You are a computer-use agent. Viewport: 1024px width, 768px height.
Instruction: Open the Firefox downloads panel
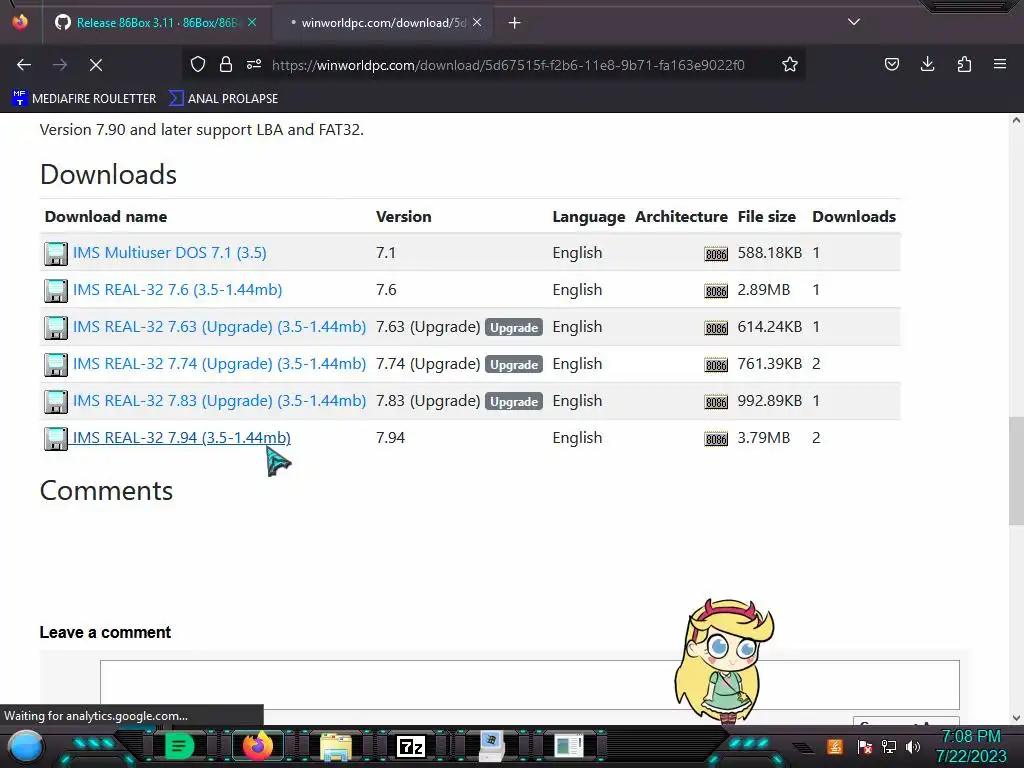(927, 64)
